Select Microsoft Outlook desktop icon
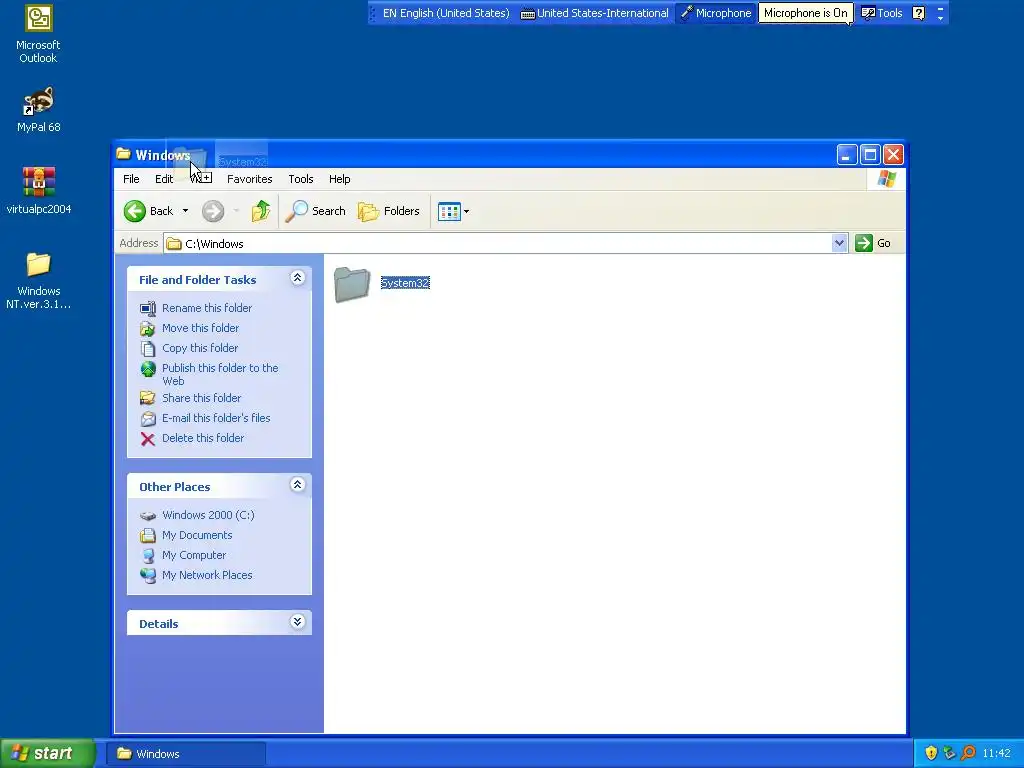This screenshot has width=1024, height=768. click(x=38, y=35)
